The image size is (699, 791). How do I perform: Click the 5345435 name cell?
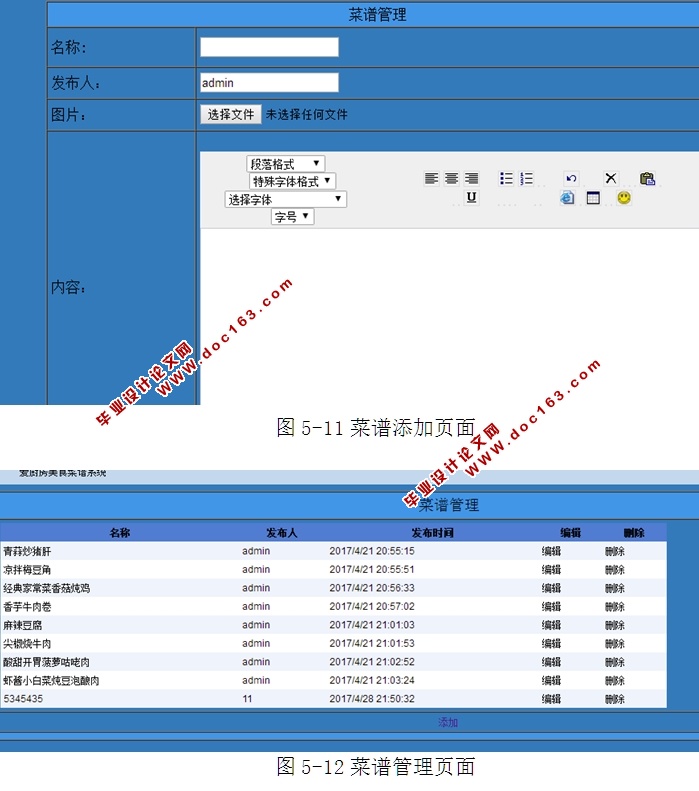(x=23, y=699)
